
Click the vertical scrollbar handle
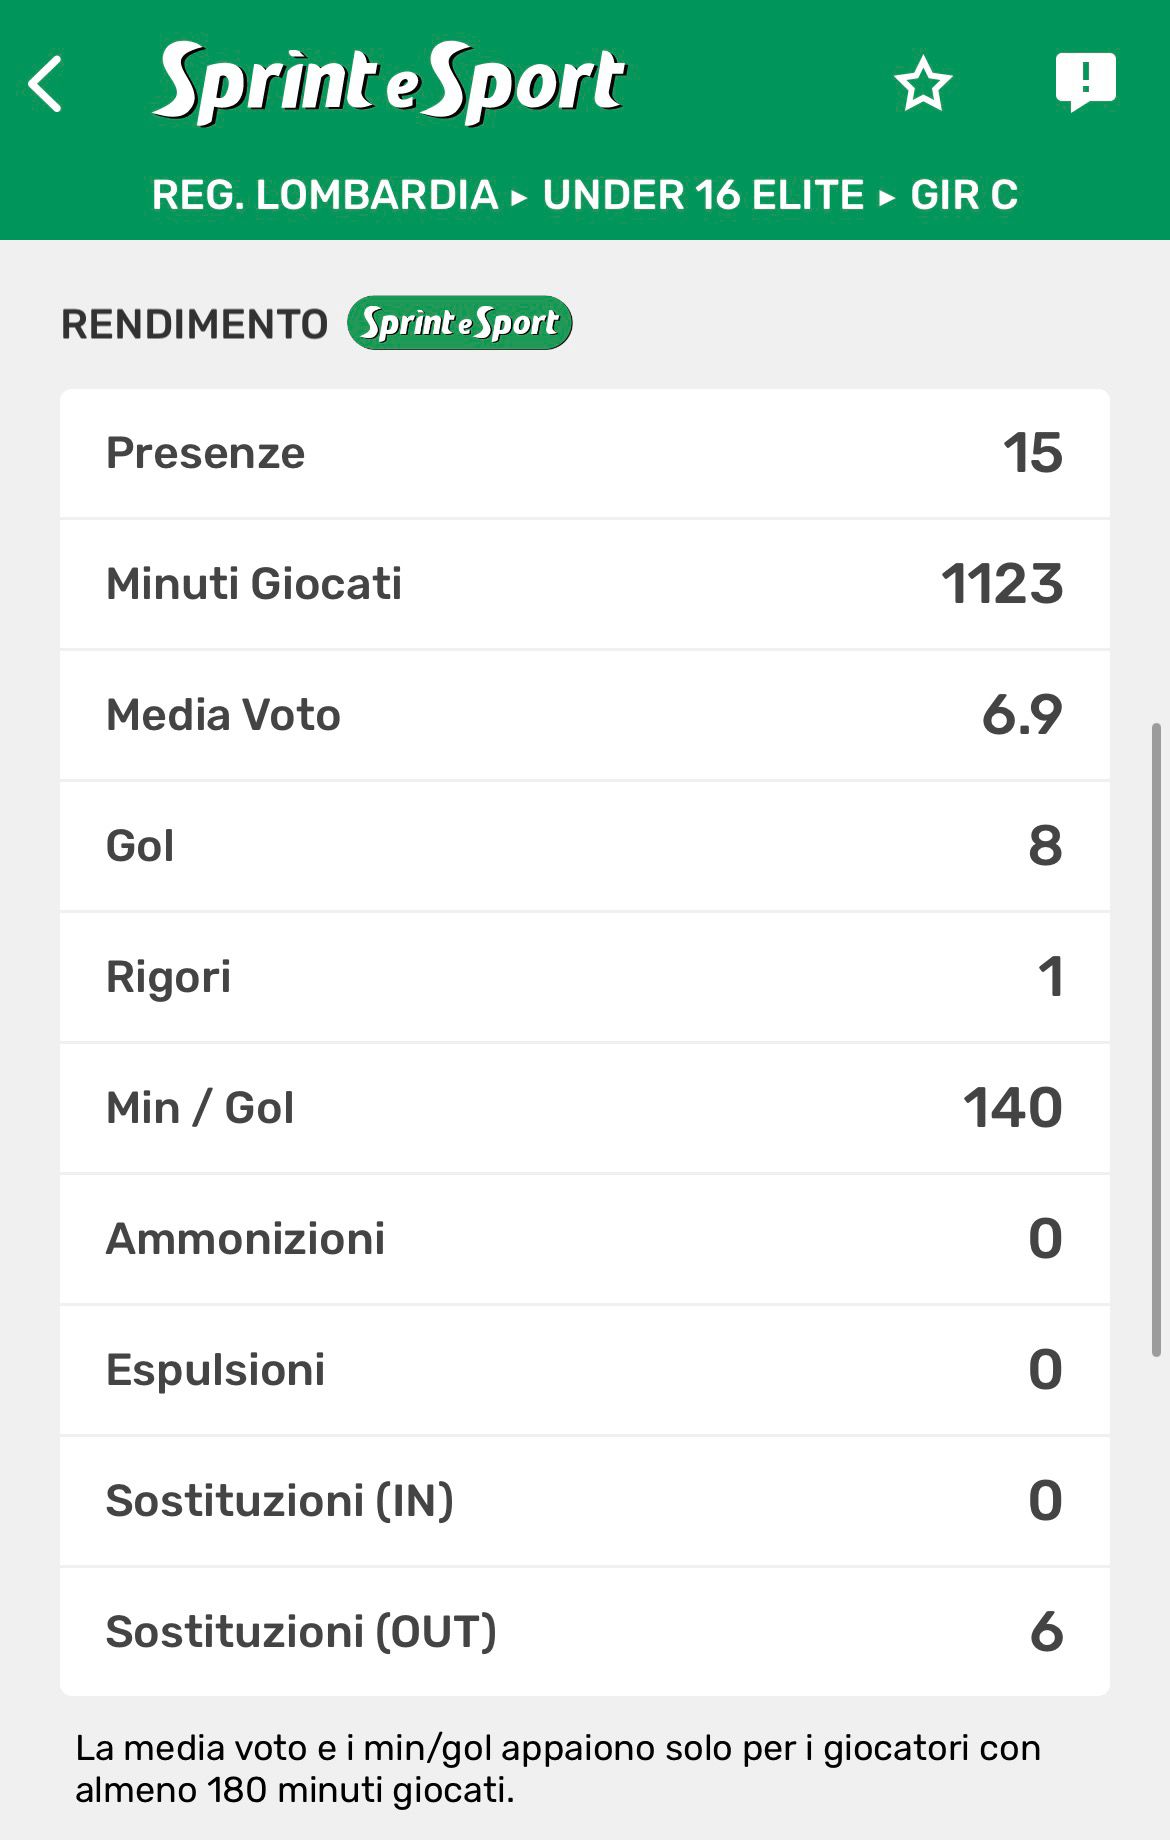(x=1156, y=1040)
